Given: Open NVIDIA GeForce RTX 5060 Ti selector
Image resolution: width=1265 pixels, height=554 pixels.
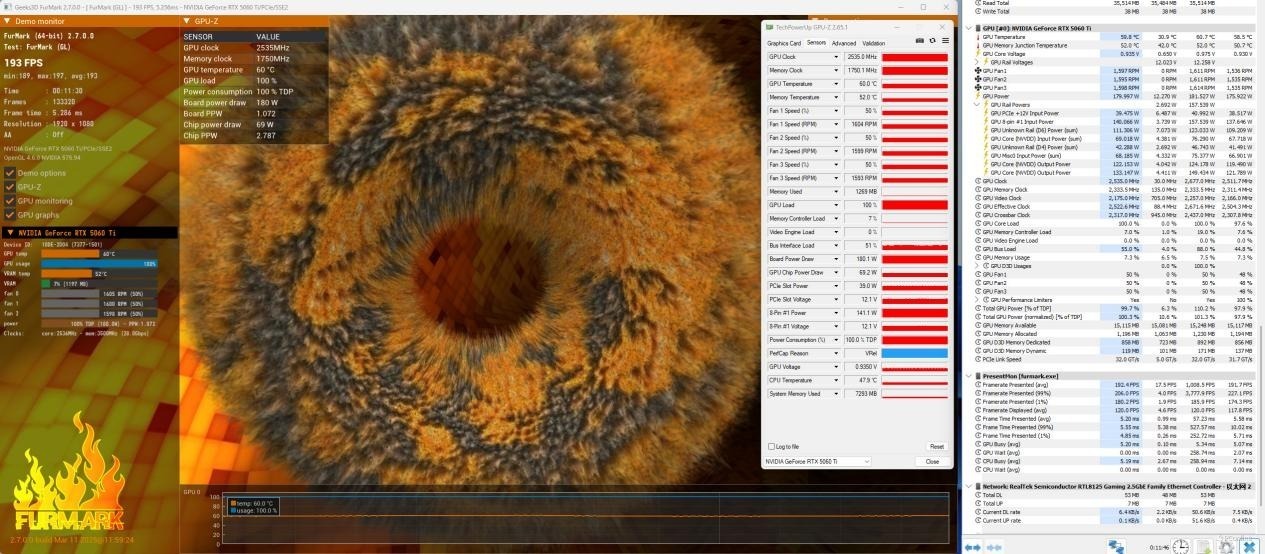Looking at the screenshot, I should 817,461.
